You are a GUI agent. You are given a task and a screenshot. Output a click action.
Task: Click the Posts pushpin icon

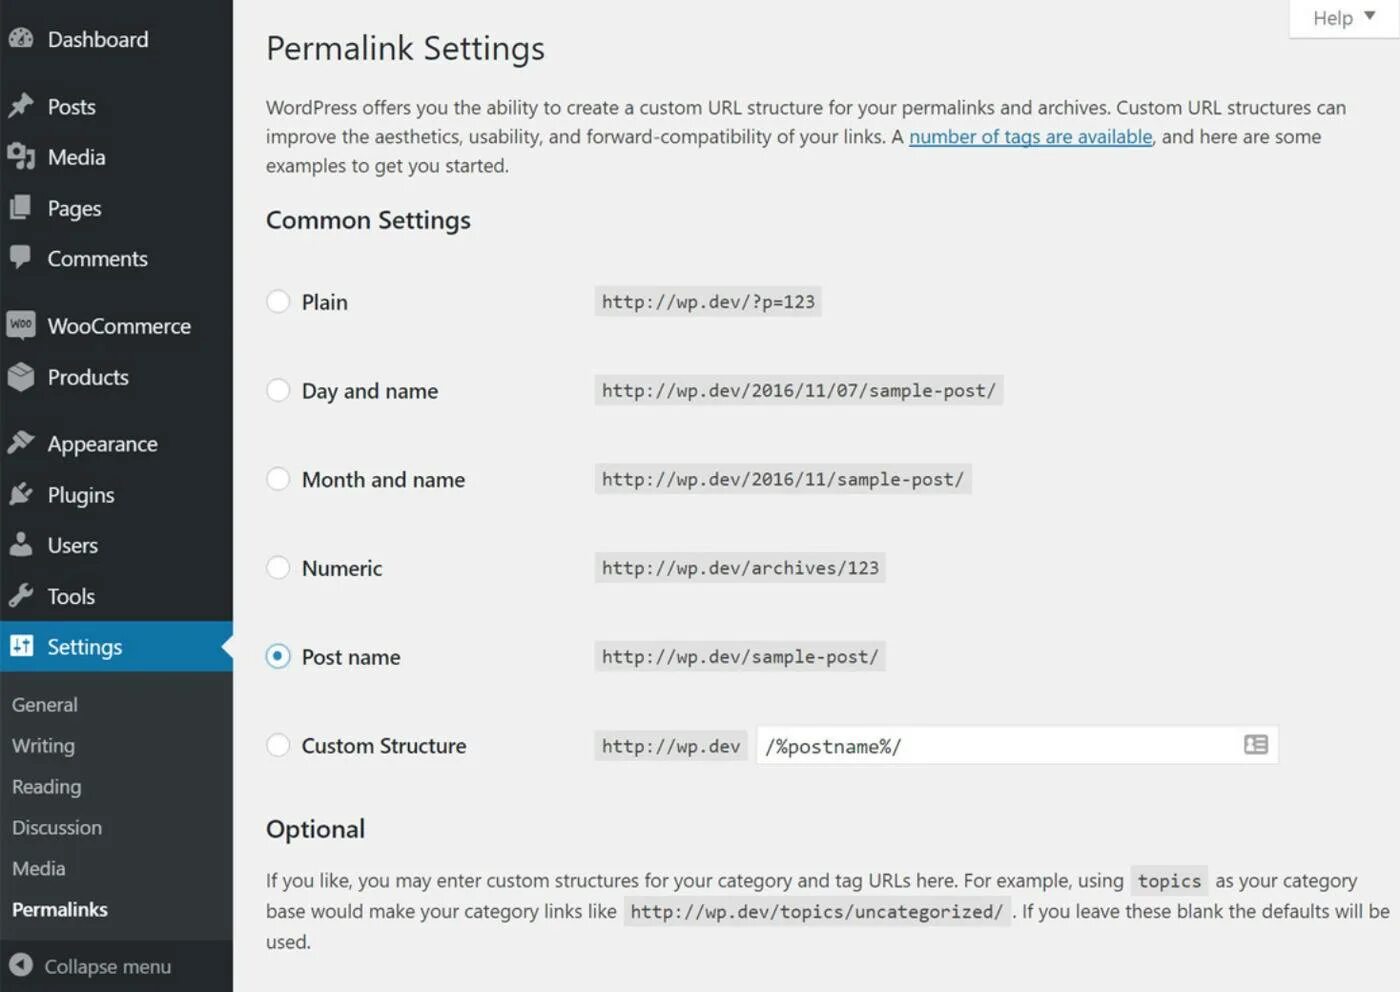pyautogui.click(x=21, y=106)
